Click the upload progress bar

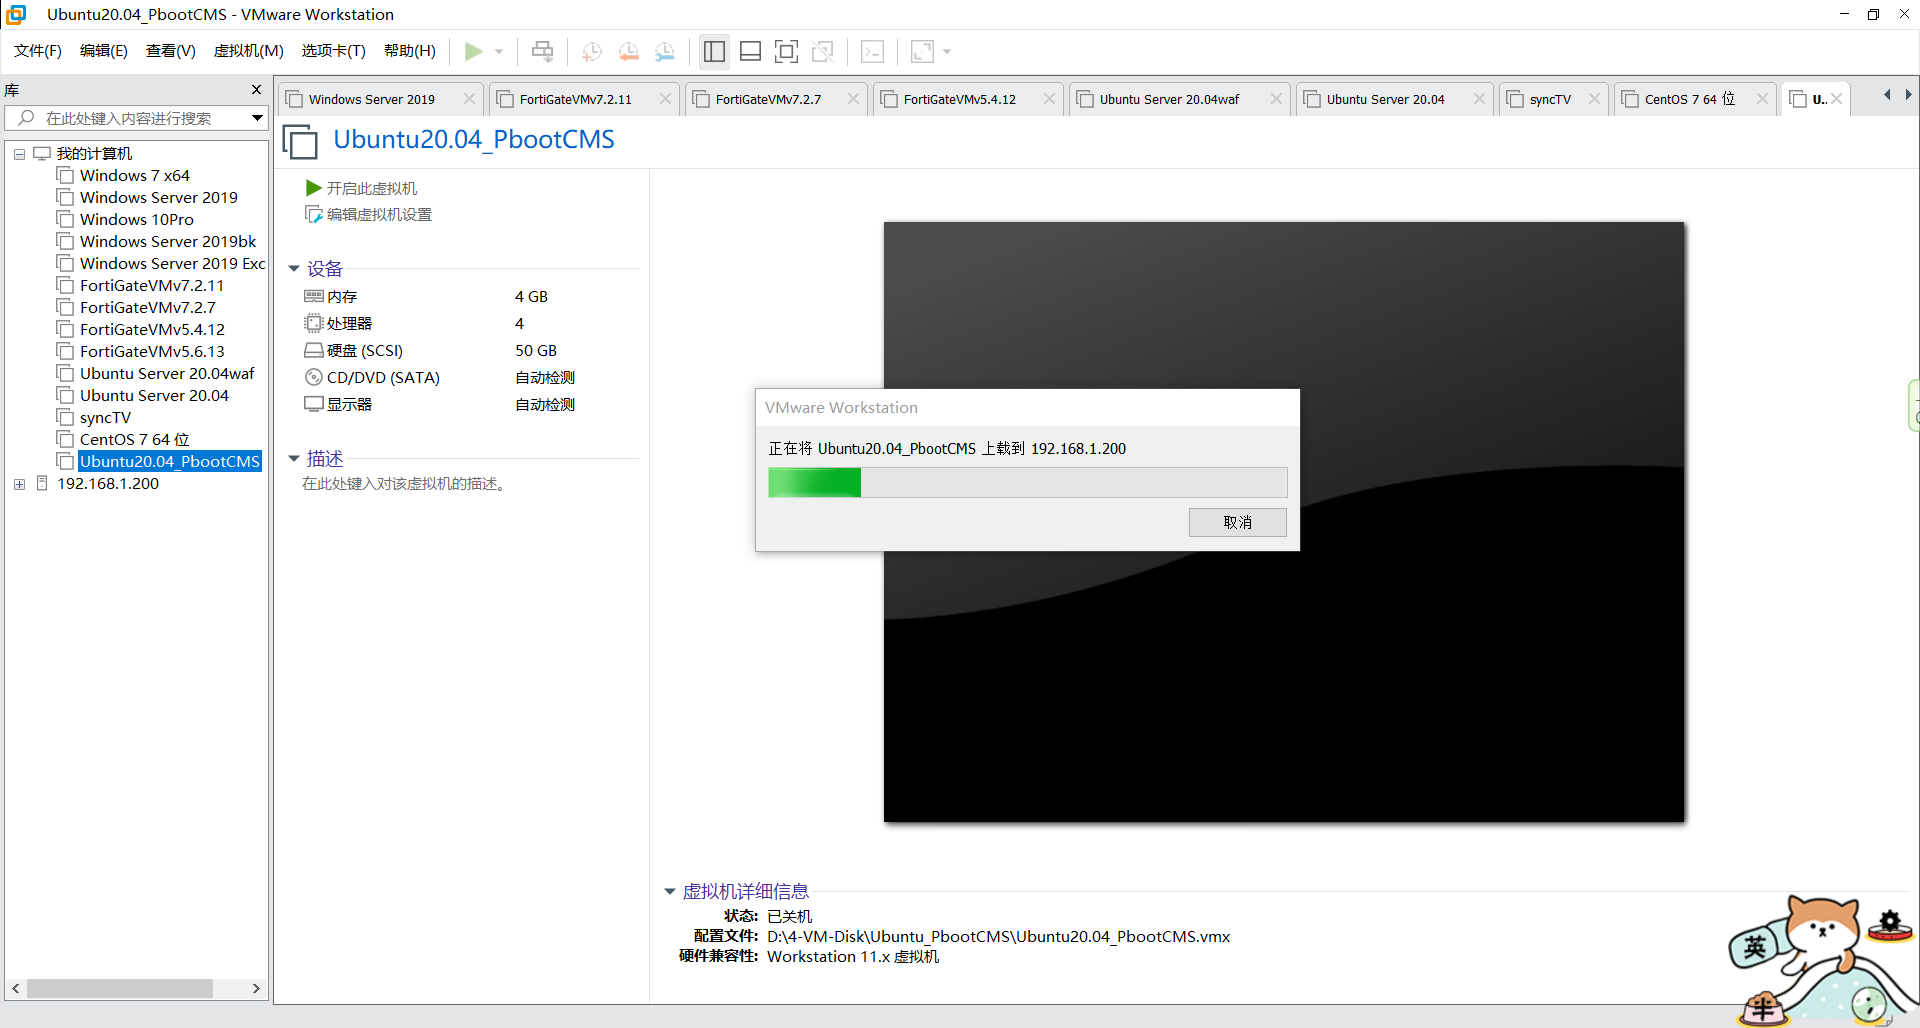pos(1027,483)
